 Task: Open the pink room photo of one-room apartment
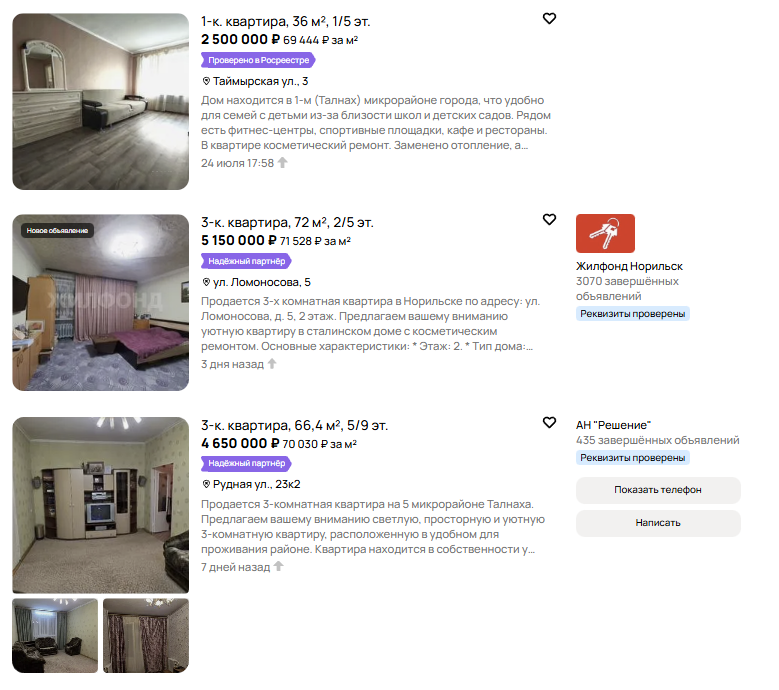(x=100, y=101)
